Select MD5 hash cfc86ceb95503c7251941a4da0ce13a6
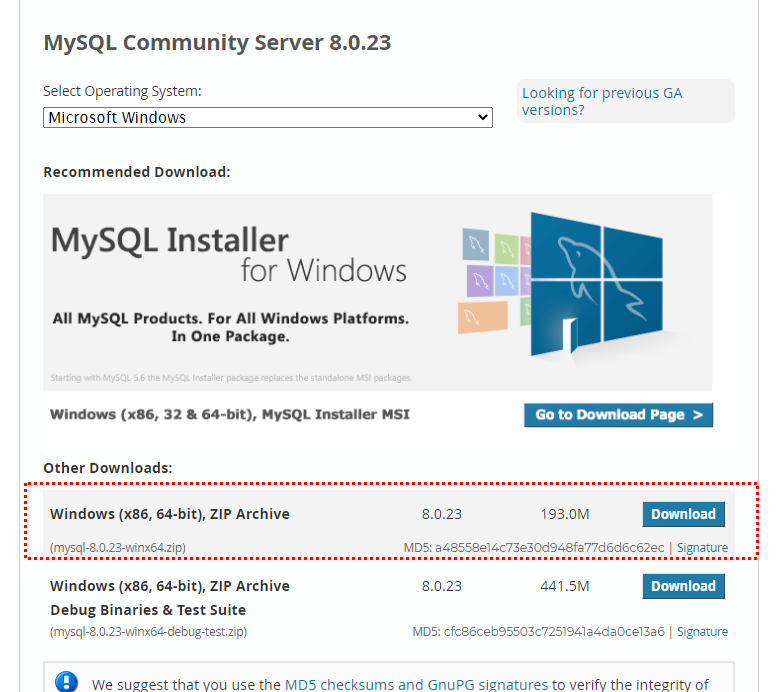The height and width of the screenshot is (692, 778). [x=554, y=631]
